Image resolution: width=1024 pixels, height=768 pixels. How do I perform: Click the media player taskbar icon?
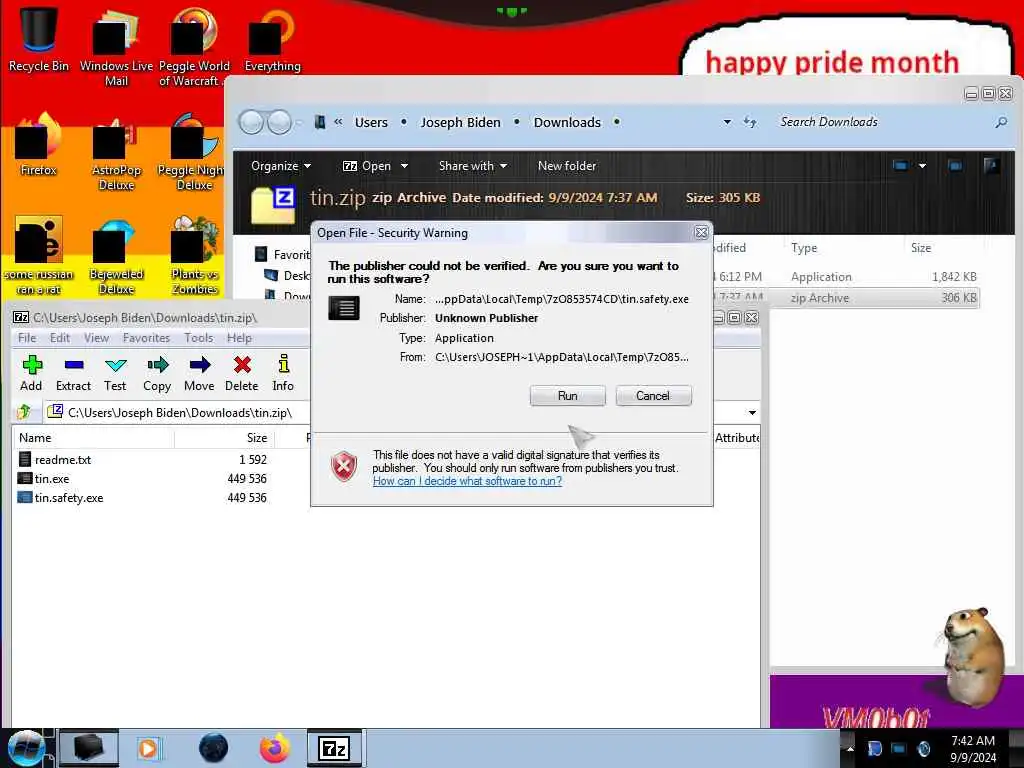coord(148,748)
